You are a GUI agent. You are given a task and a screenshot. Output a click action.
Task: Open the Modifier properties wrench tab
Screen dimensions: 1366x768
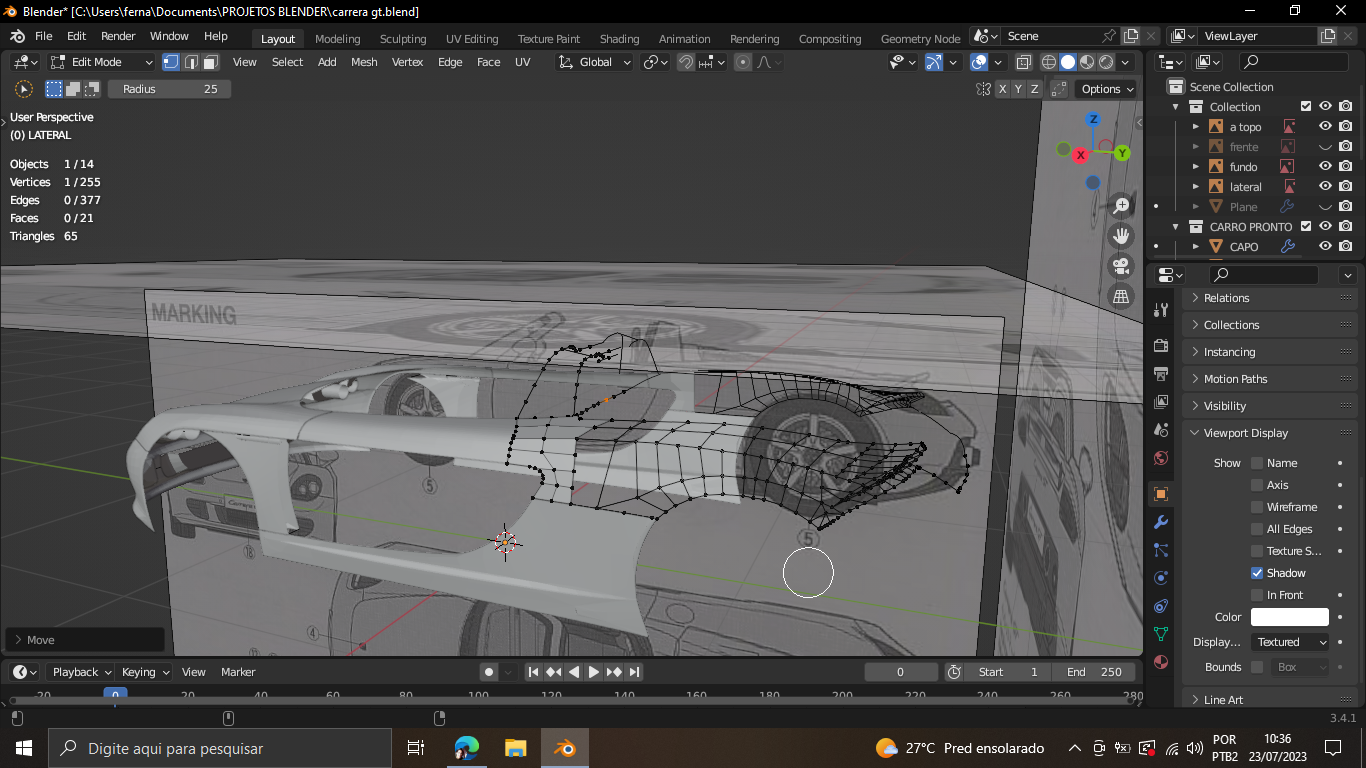[1161, 522]
